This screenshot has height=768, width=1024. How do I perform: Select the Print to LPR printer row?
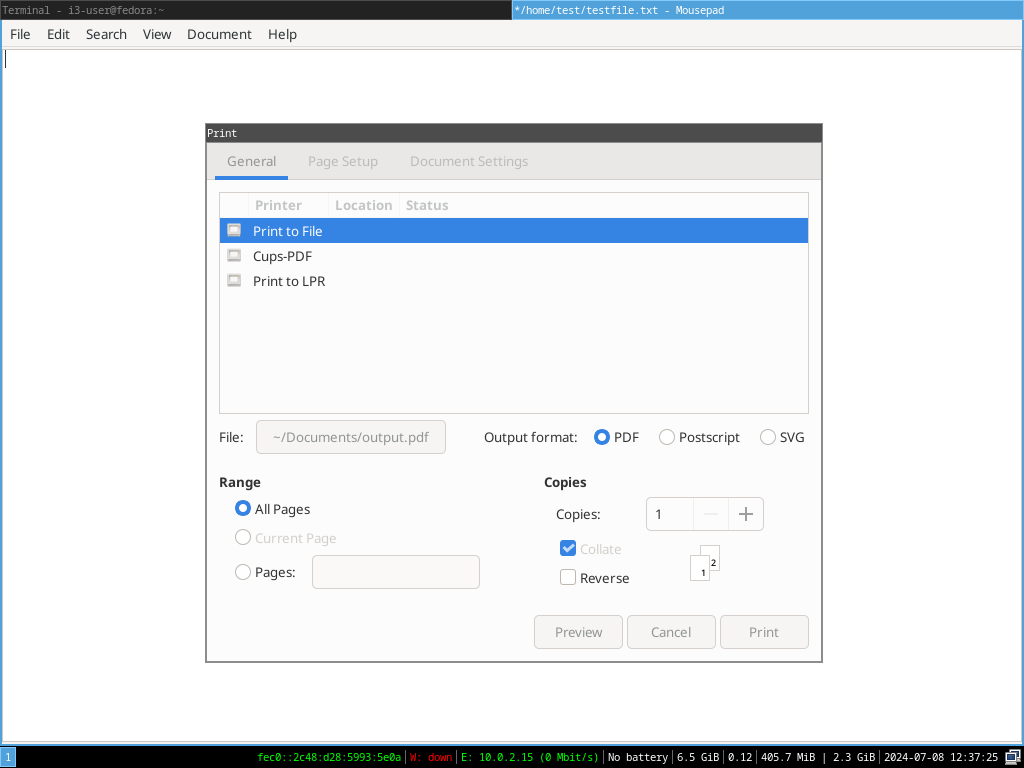(x=514, y=281)
